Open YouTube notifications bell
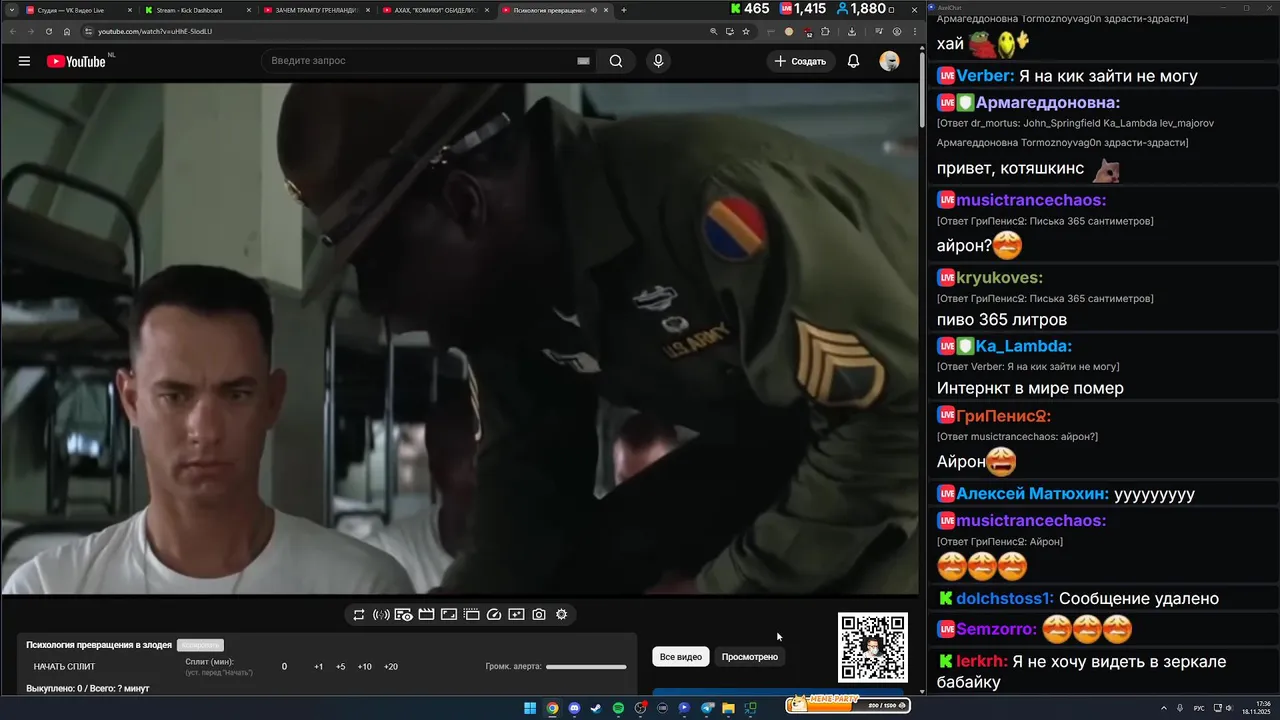Viewport: 1280px width, 720px height. [853, 61]
